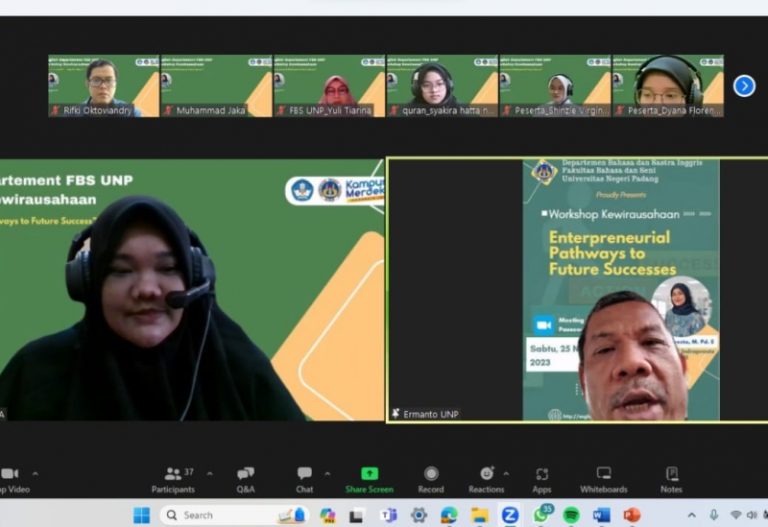This screenshot has height=527, width=768.
Task: Click the green Share Screen button
Action: point(369,479)
